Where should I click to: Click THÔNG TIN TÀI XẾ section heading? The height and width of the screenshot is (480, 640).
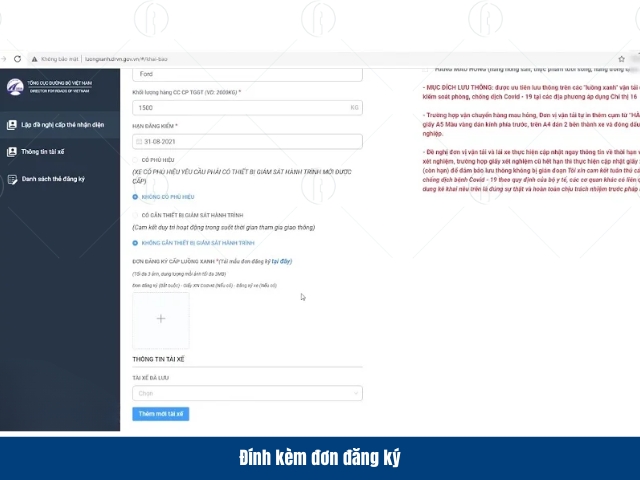click(158, 359)
